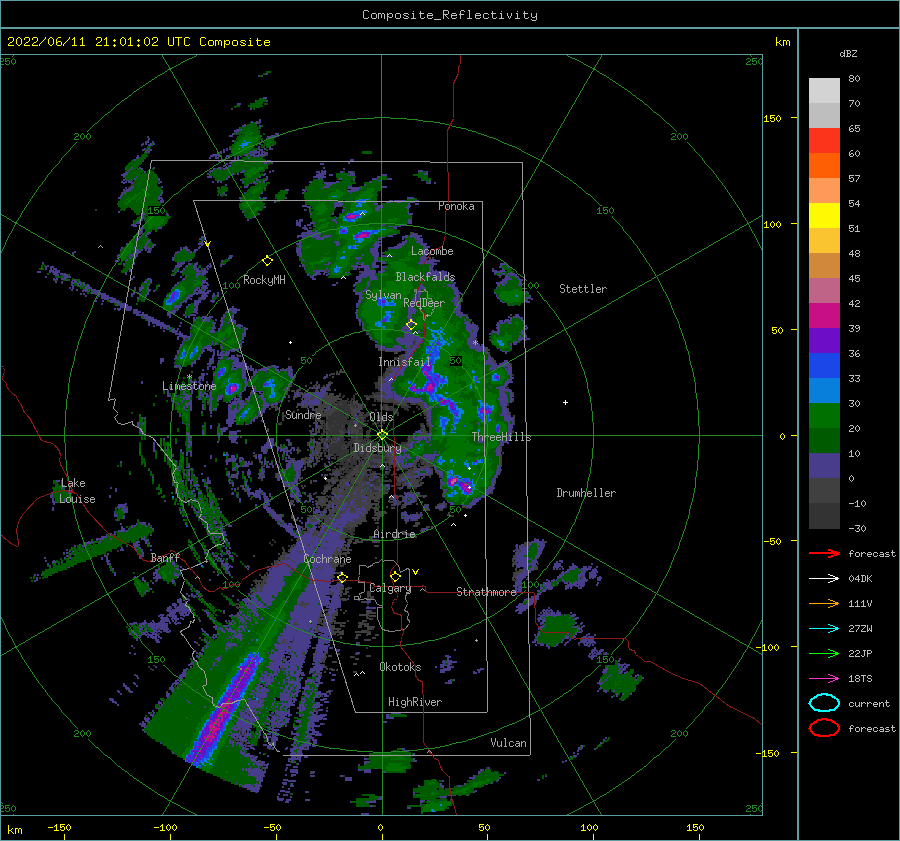Screen dimensions: 900x841
Task: Click the RedDeer label
Action: pyautogui.click(x=424, y=303)
